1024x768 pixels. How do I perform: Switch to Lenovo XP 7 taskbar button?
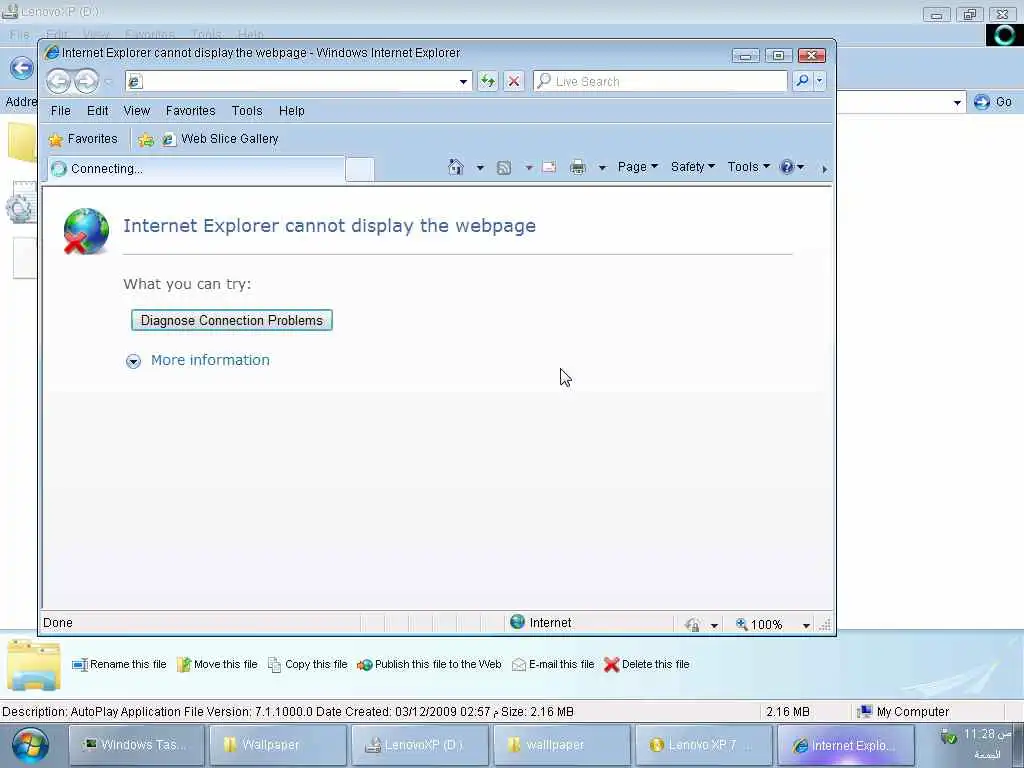tap(703, 745)
